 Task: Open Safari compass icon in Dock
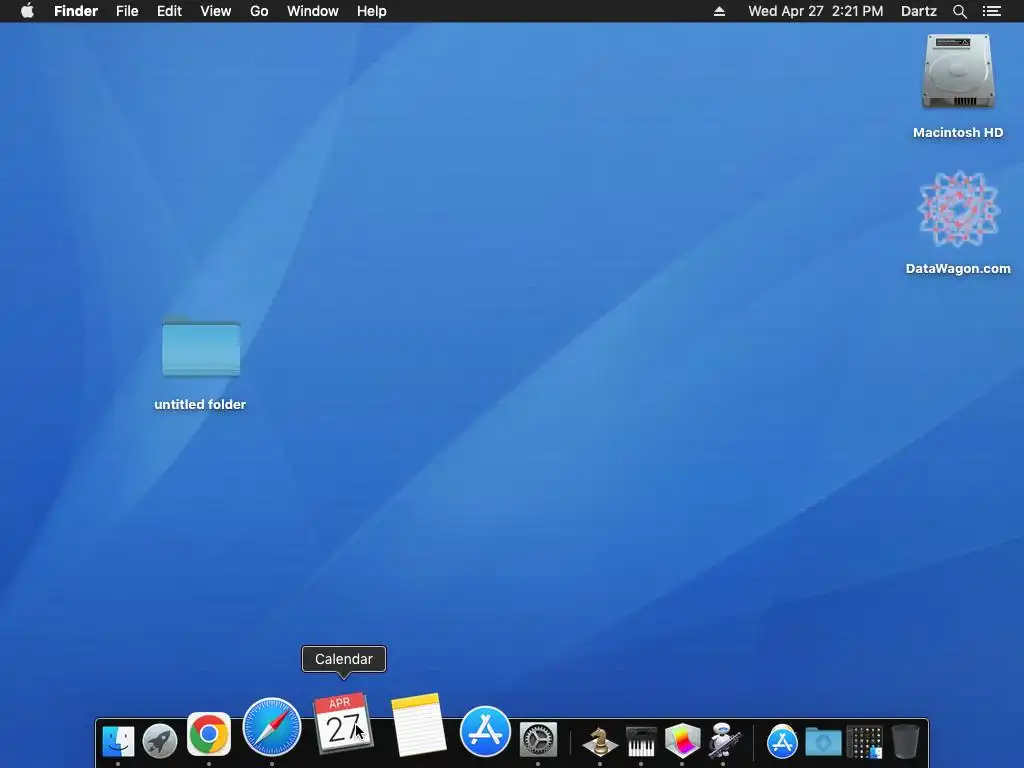point(272,727)
